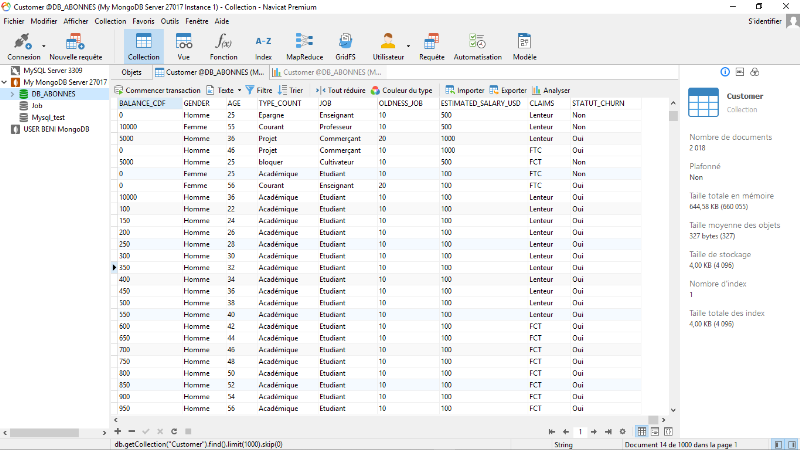Click the GridFS toolbar icon
The height and width of the screenshot is (450, 800).
click(345, 46)
